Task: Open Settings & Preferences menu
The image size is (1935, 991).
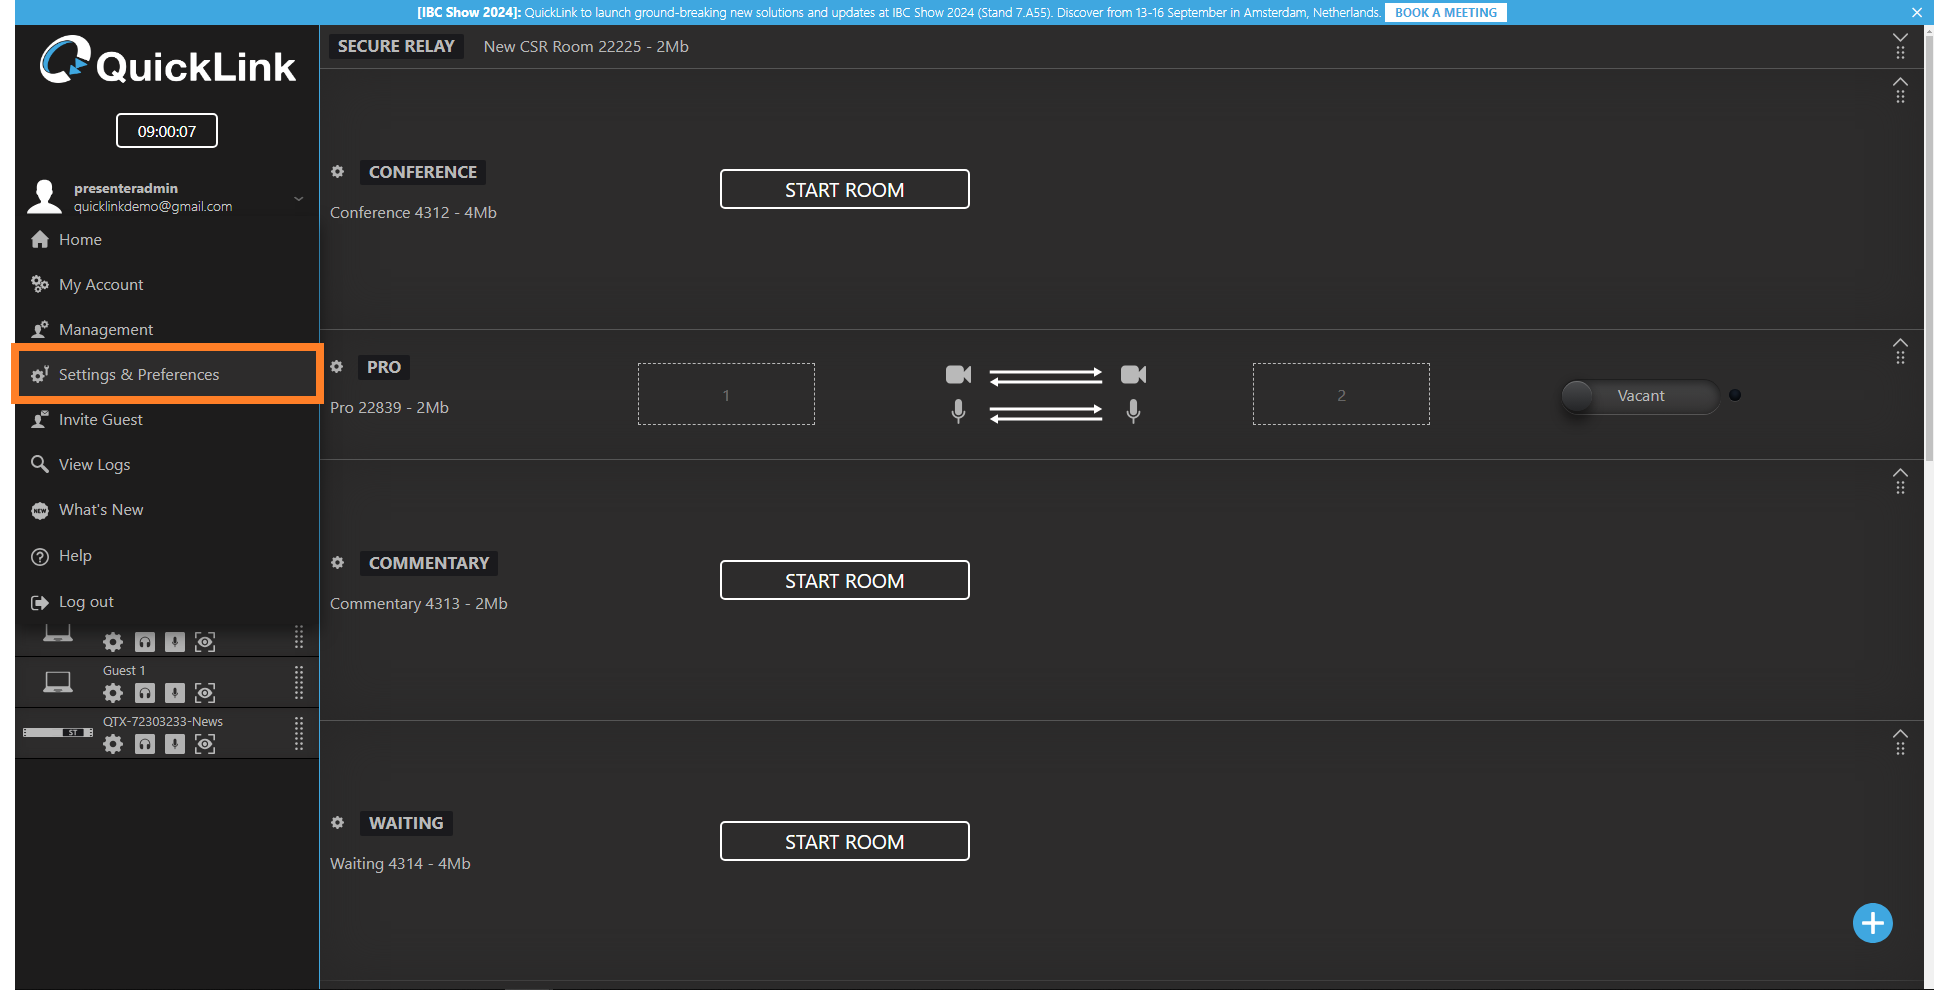Action: tap(138, 375)
